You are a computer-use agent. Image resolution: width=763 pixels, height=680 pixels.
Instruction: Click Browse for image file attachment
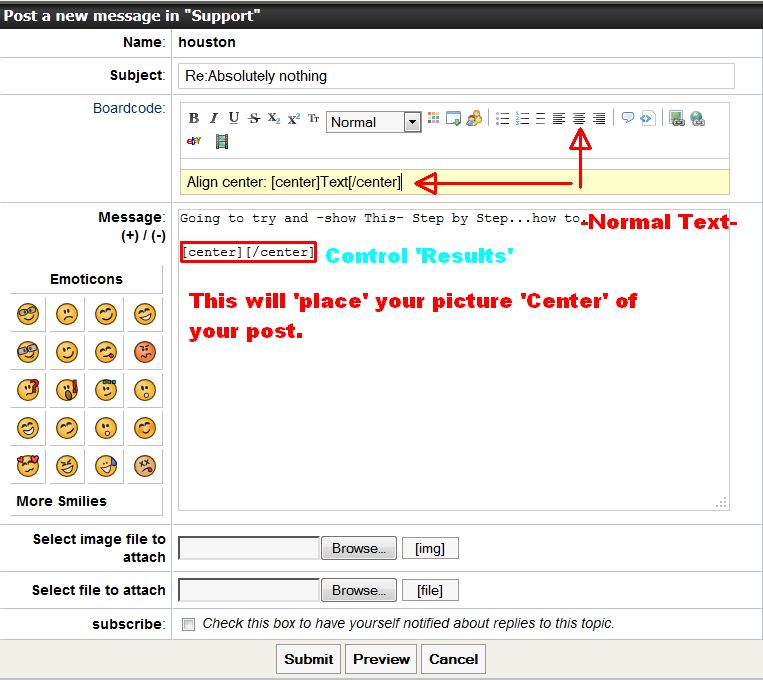coord(358,548)
